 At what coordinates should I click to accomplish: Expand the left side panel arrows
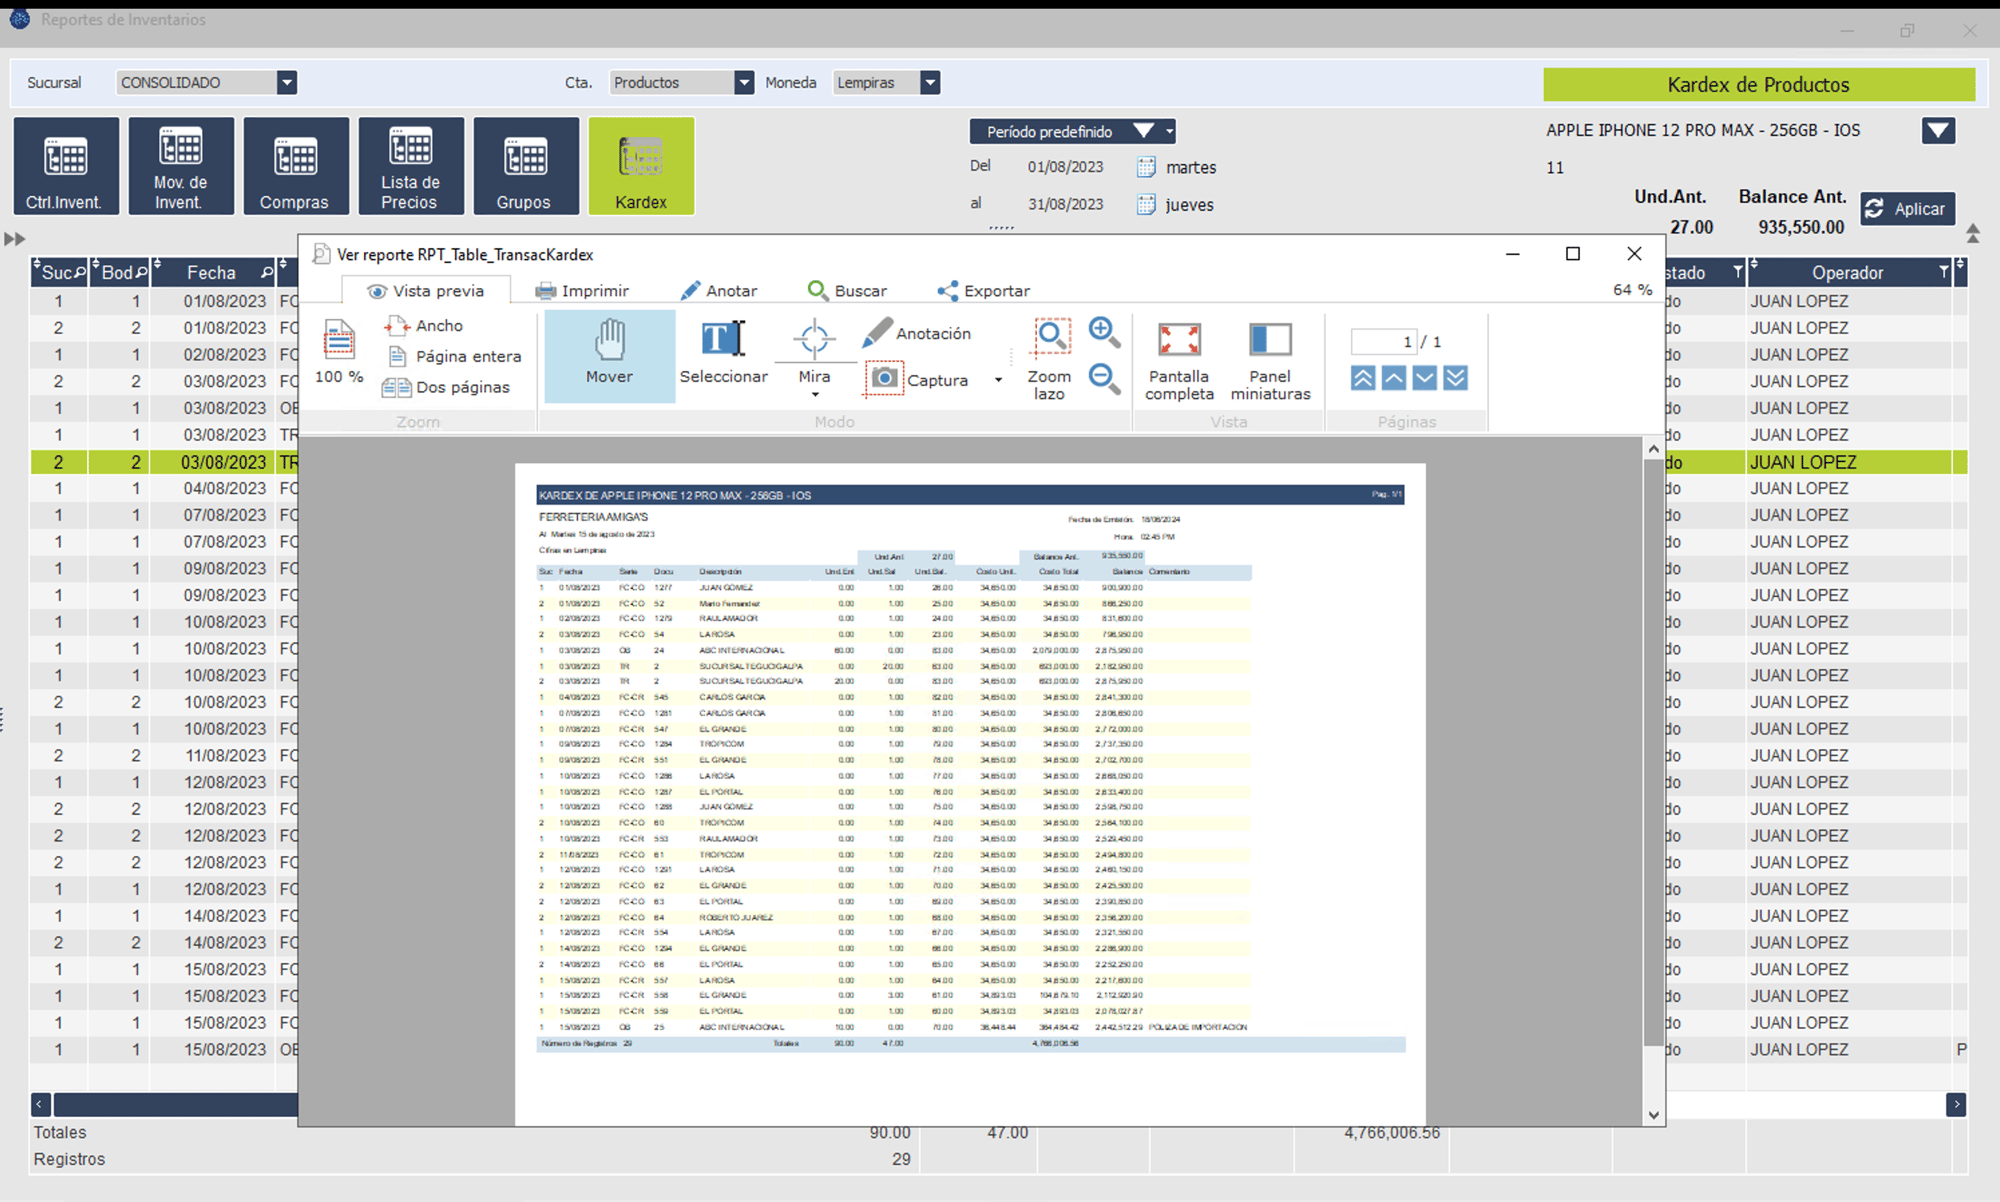14,239
